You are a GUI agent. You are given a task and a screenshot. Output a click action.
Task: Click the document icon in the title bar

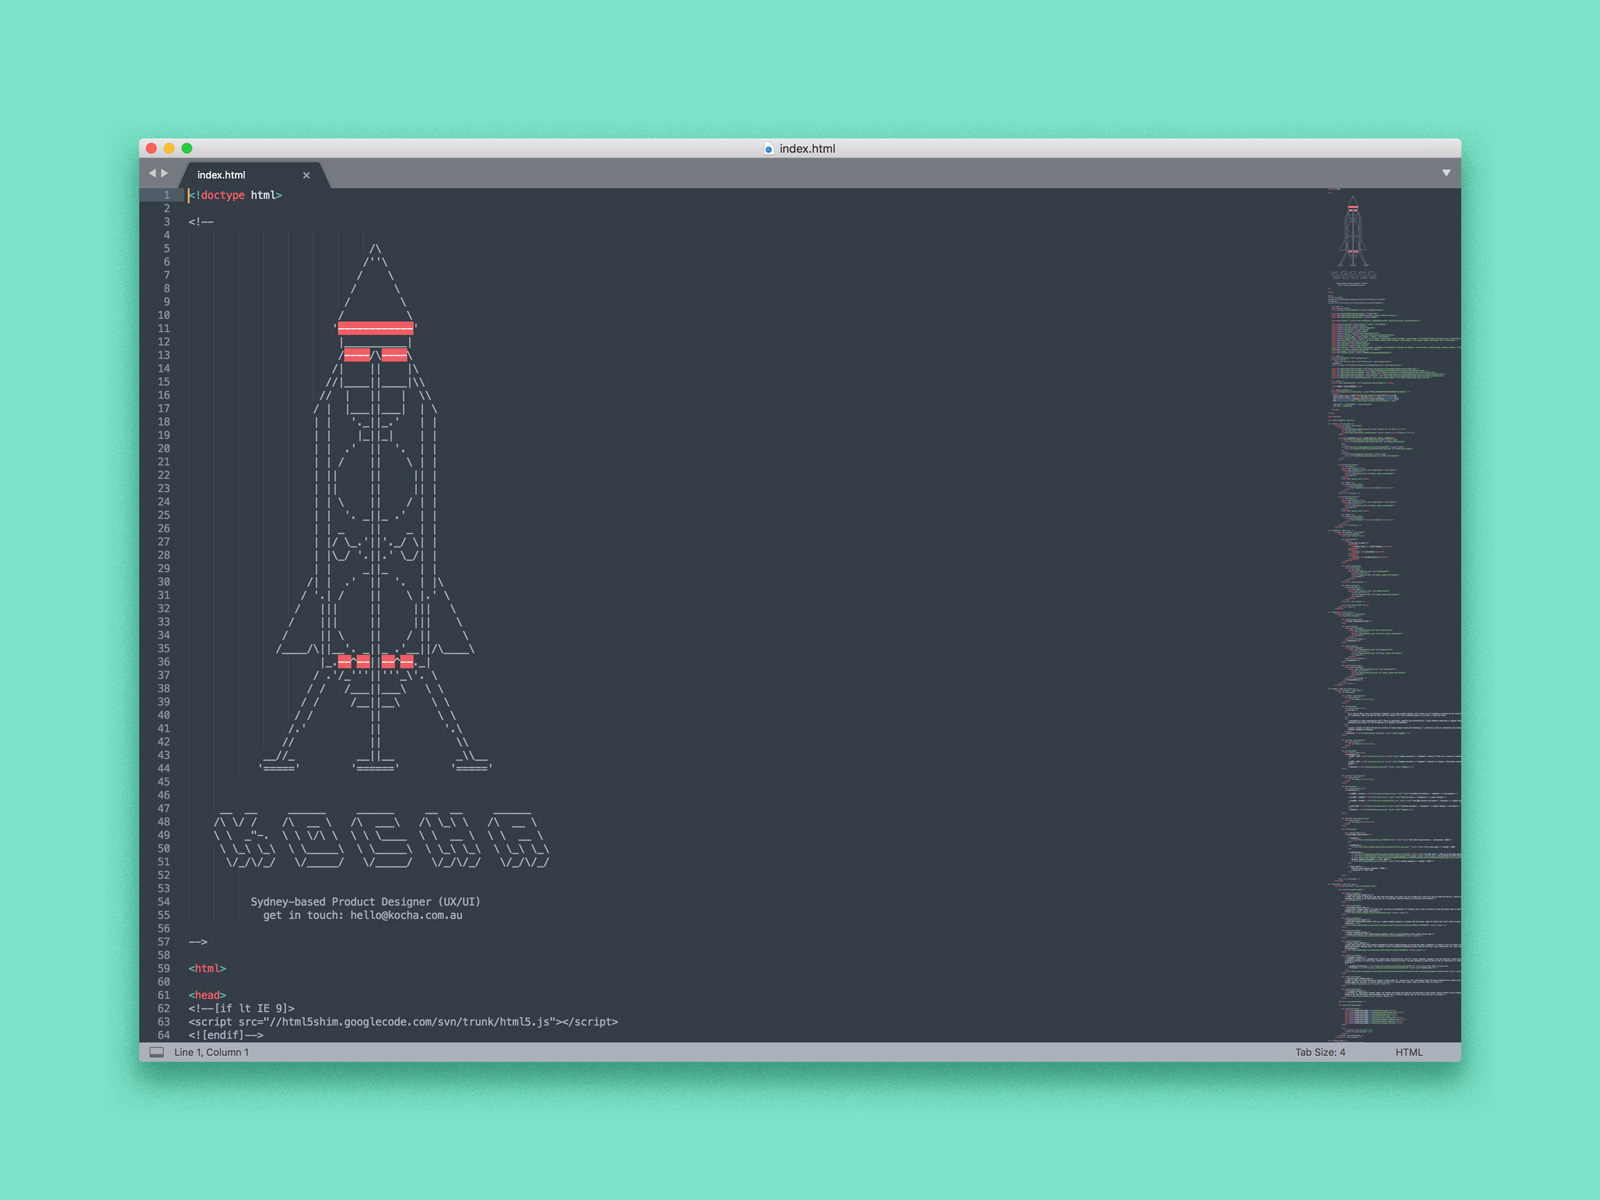coord(768,149)
